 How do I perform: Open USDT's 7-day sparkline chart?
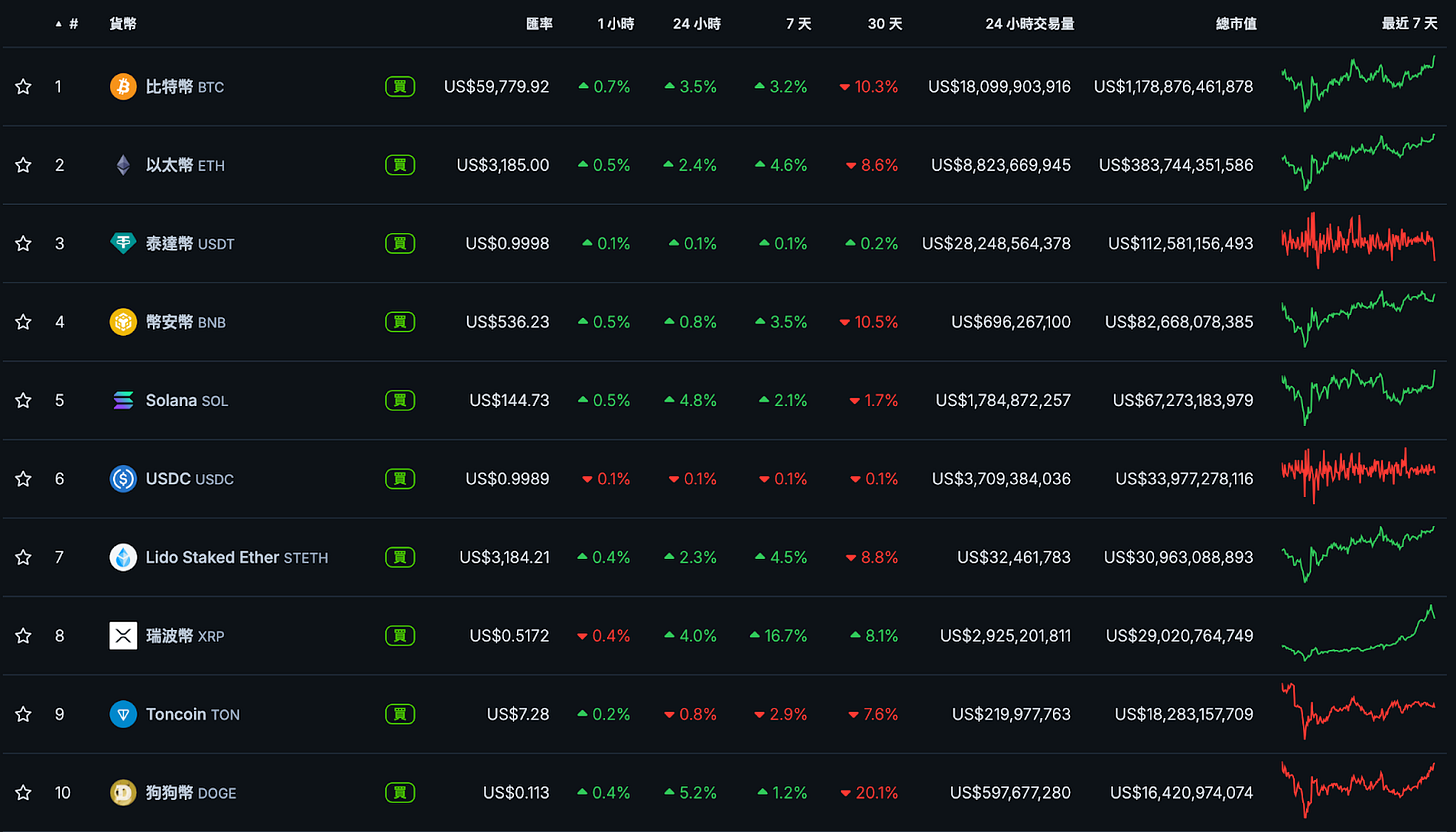(1358, 241)
